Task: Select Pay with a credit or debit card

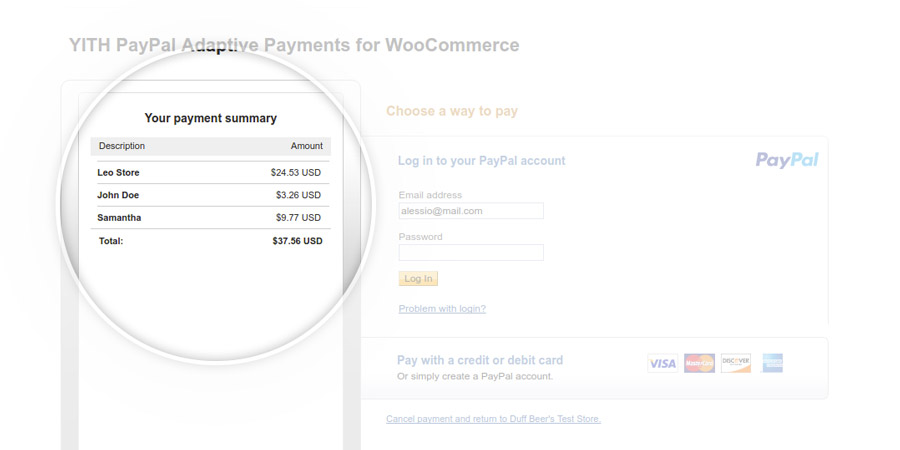Action: coord(480,360)
